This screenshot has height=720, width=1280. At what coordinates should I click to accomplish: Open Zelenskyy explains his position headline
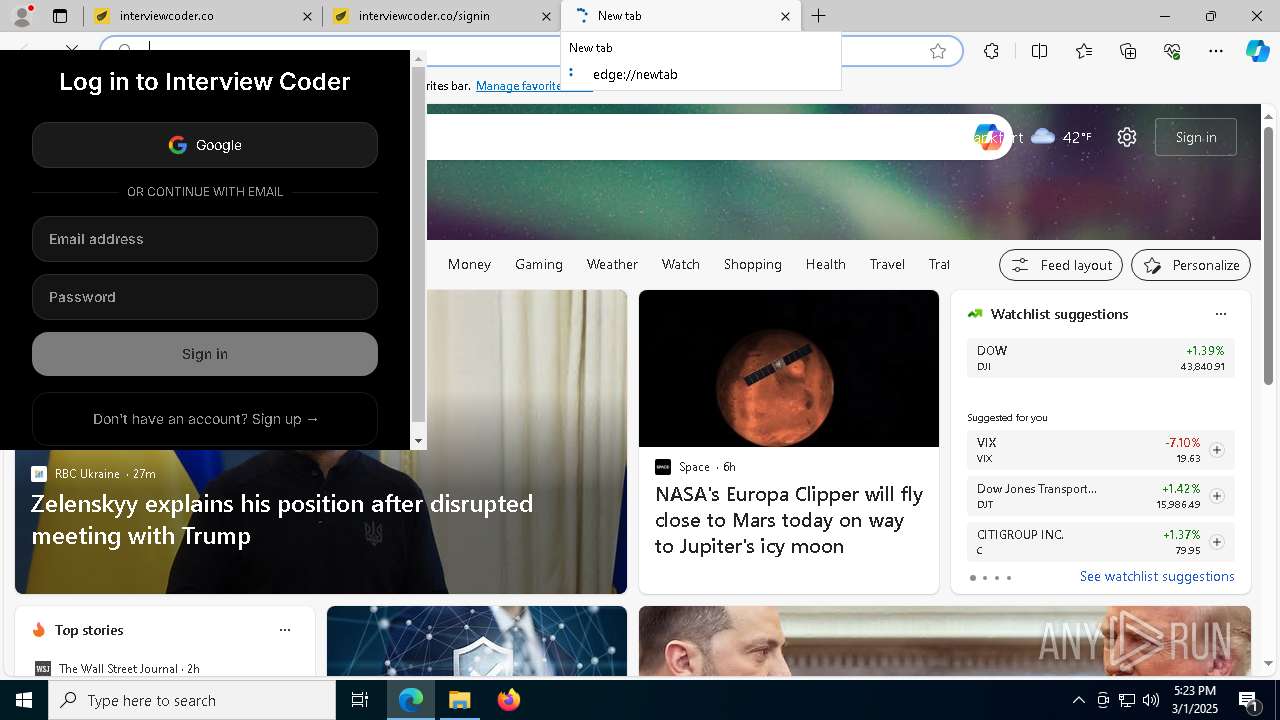click(282, 519)
